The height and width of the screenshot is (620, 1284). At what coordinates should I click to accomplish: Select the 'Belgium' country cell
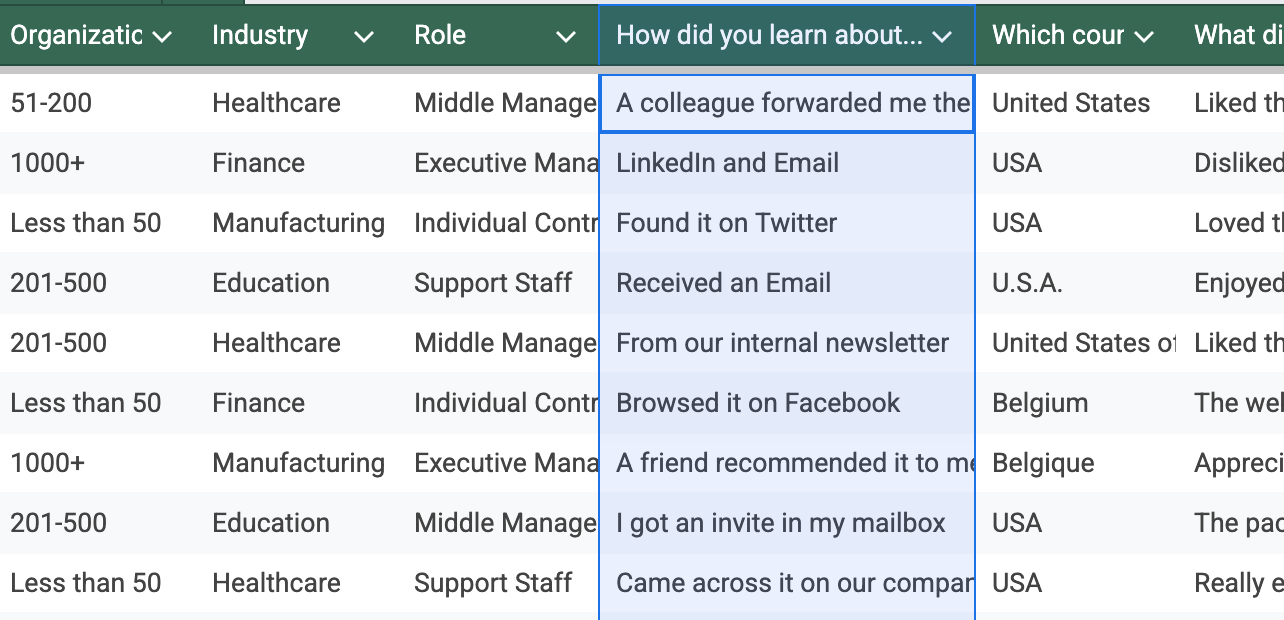tap(1040, 403)
